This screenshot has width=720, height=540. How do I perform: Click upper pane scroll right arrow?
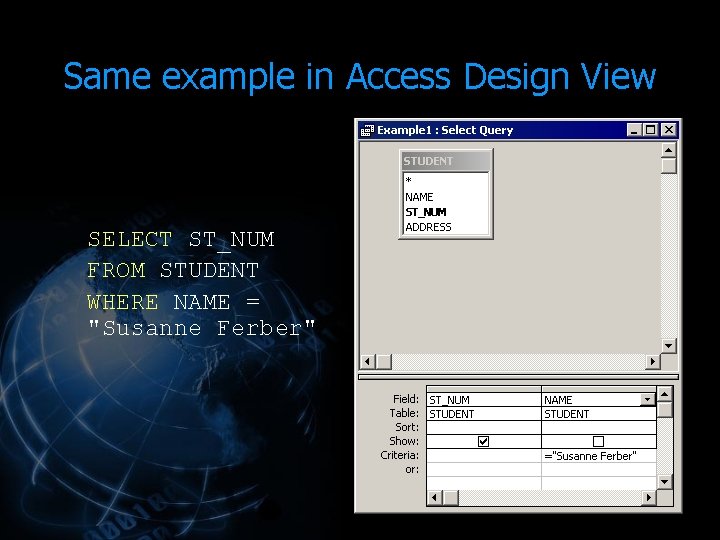(652, 361)
